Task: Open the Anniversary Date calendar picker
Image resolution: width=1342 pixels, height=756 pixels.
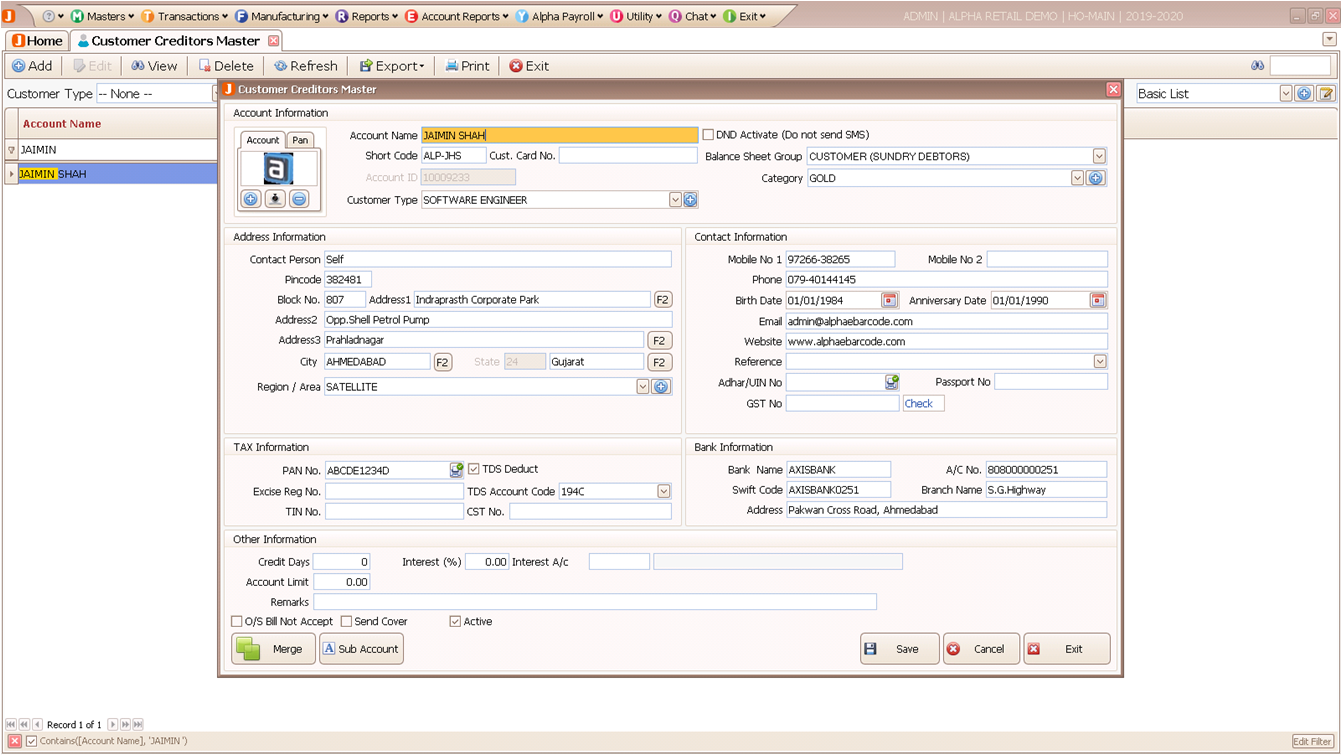Action: click(x=1097, y=300)
